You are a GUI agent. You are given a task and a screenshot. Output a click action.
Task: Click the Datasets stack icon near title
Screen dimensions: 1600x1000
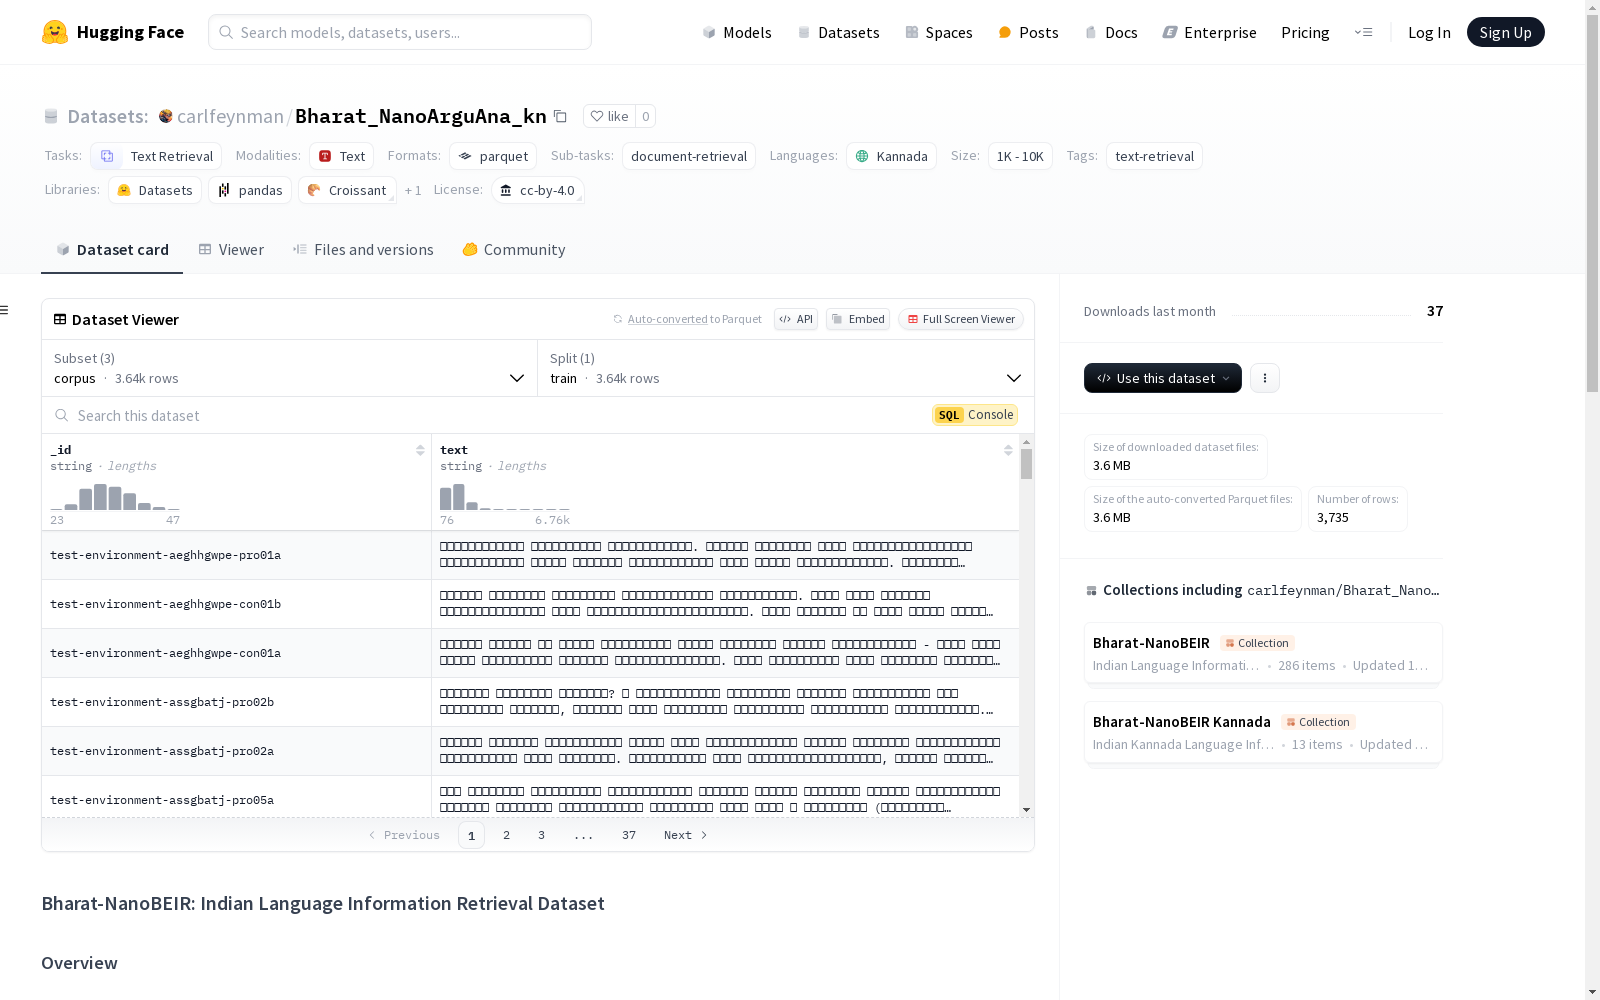pyautogui.click(x=51, y=116)
